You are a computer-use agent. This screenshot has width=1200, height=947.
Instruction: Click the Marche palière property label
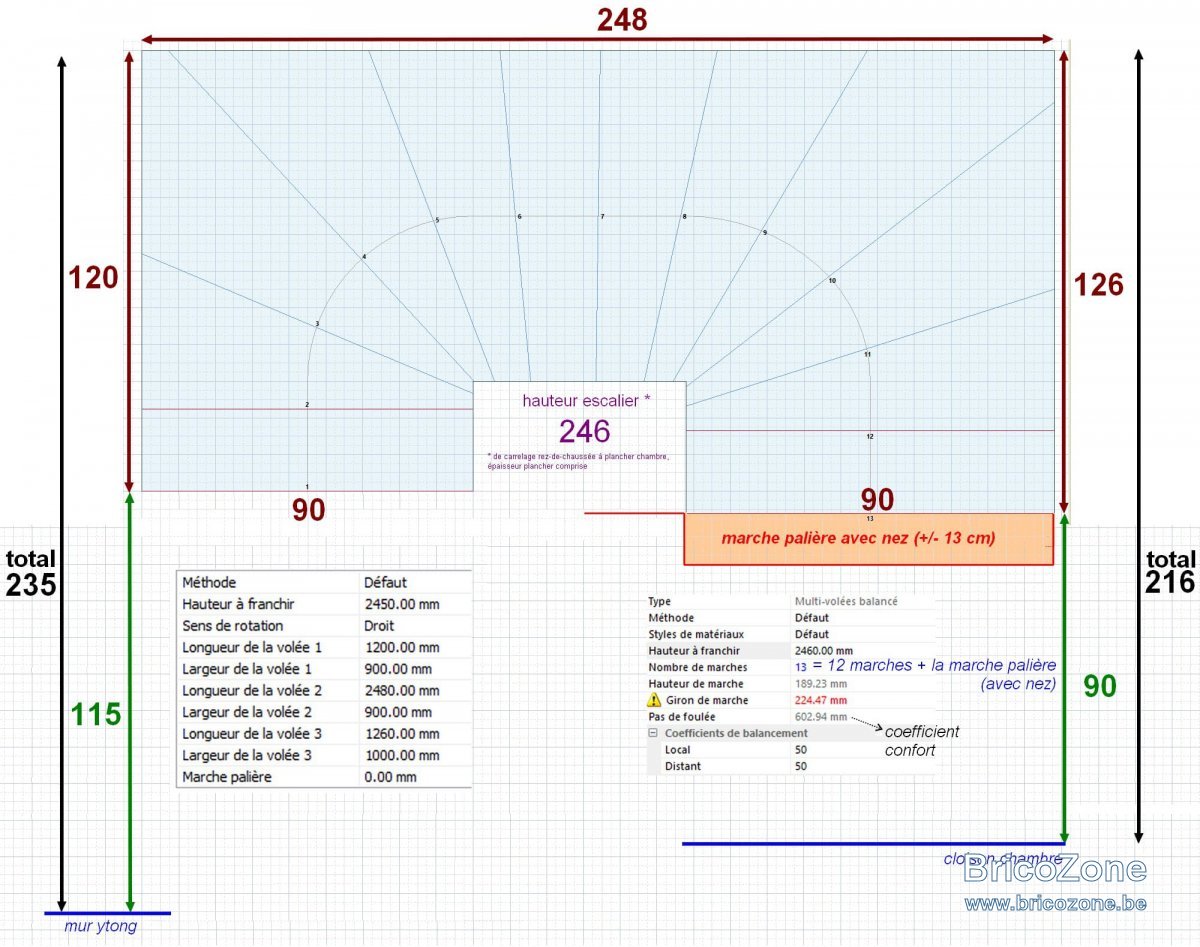pyautogui.click(x=226, y=777)
